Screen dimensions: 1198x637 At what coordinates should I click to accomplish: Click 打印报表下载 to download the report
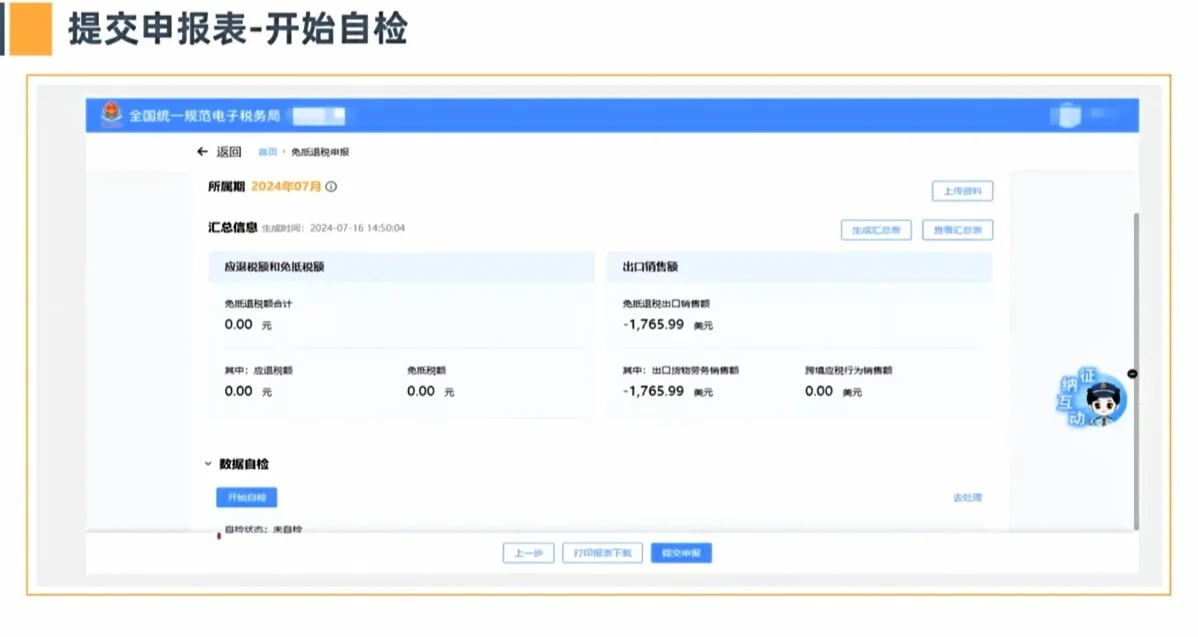pyautogui.click(x=601, y=553)
